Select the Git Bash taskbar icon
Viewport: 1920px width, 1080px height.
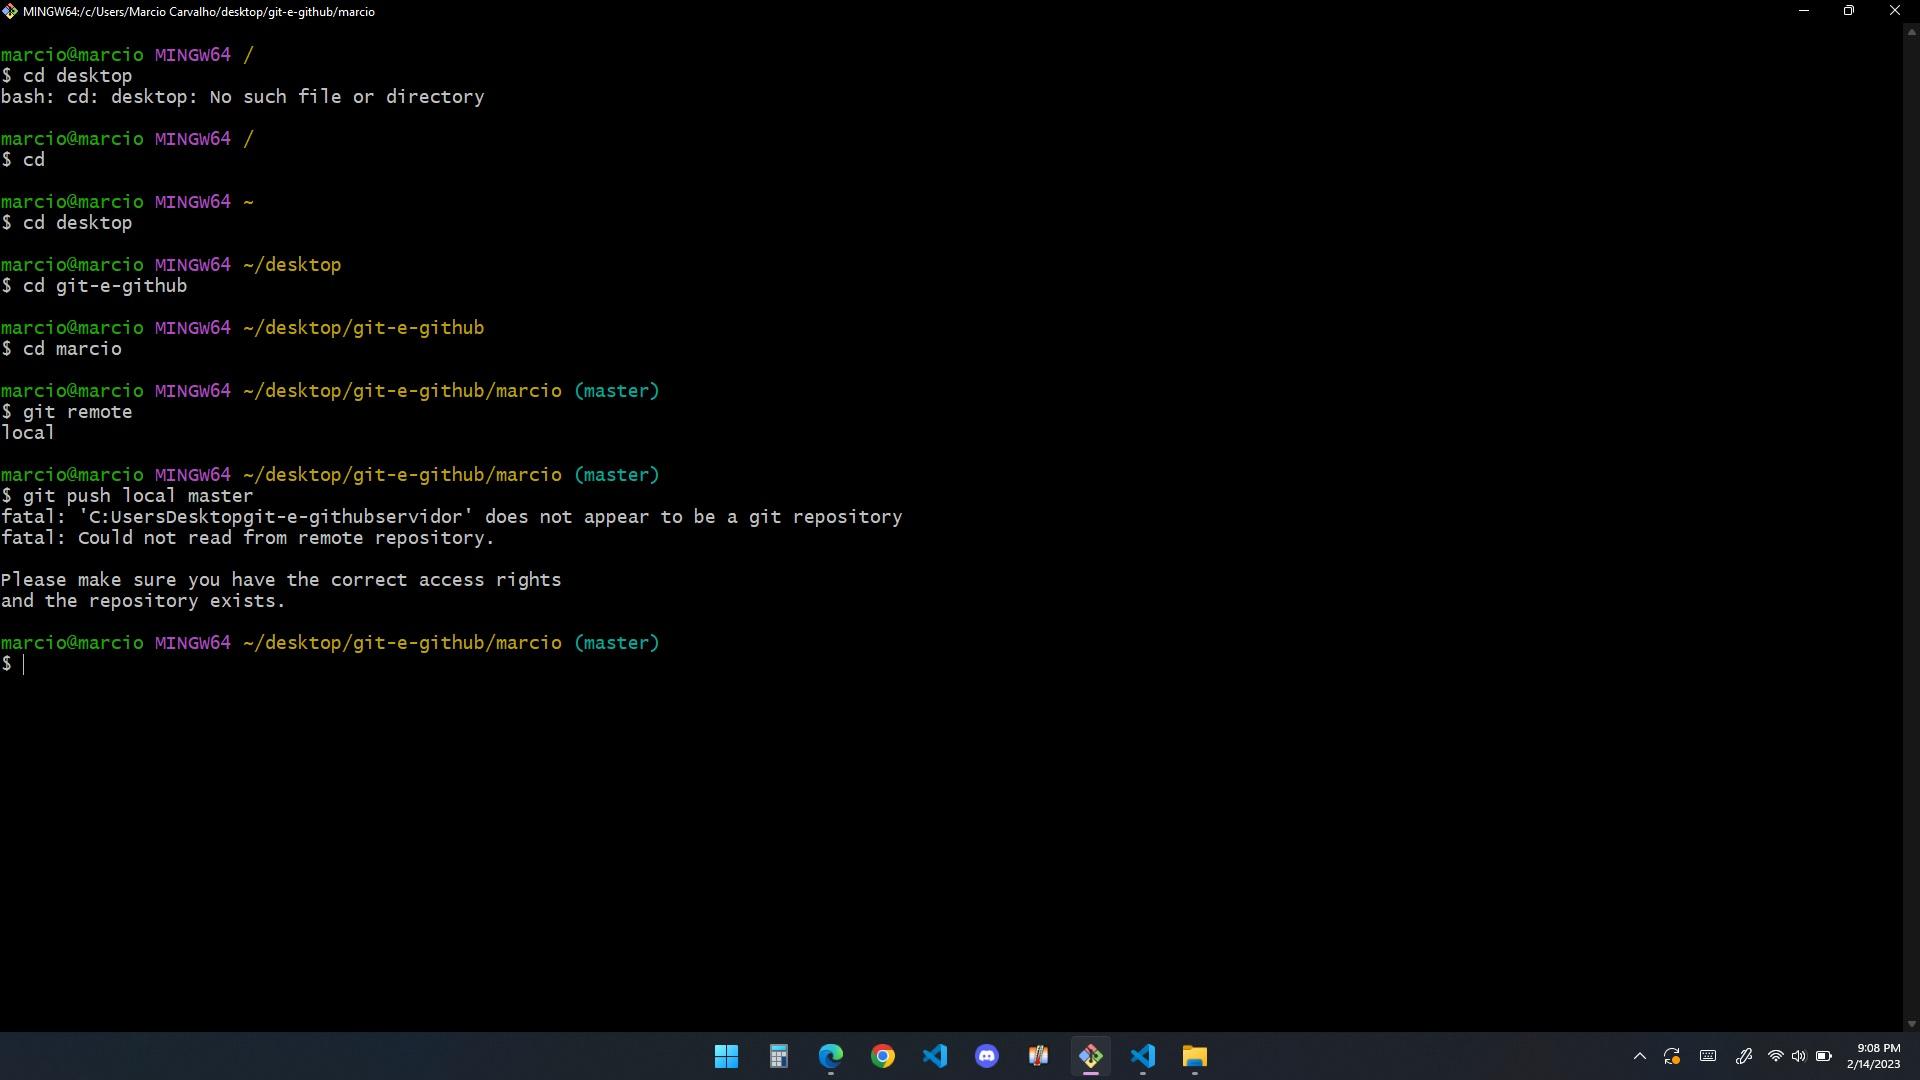pyautogui.click(x=1091, y=1056)
